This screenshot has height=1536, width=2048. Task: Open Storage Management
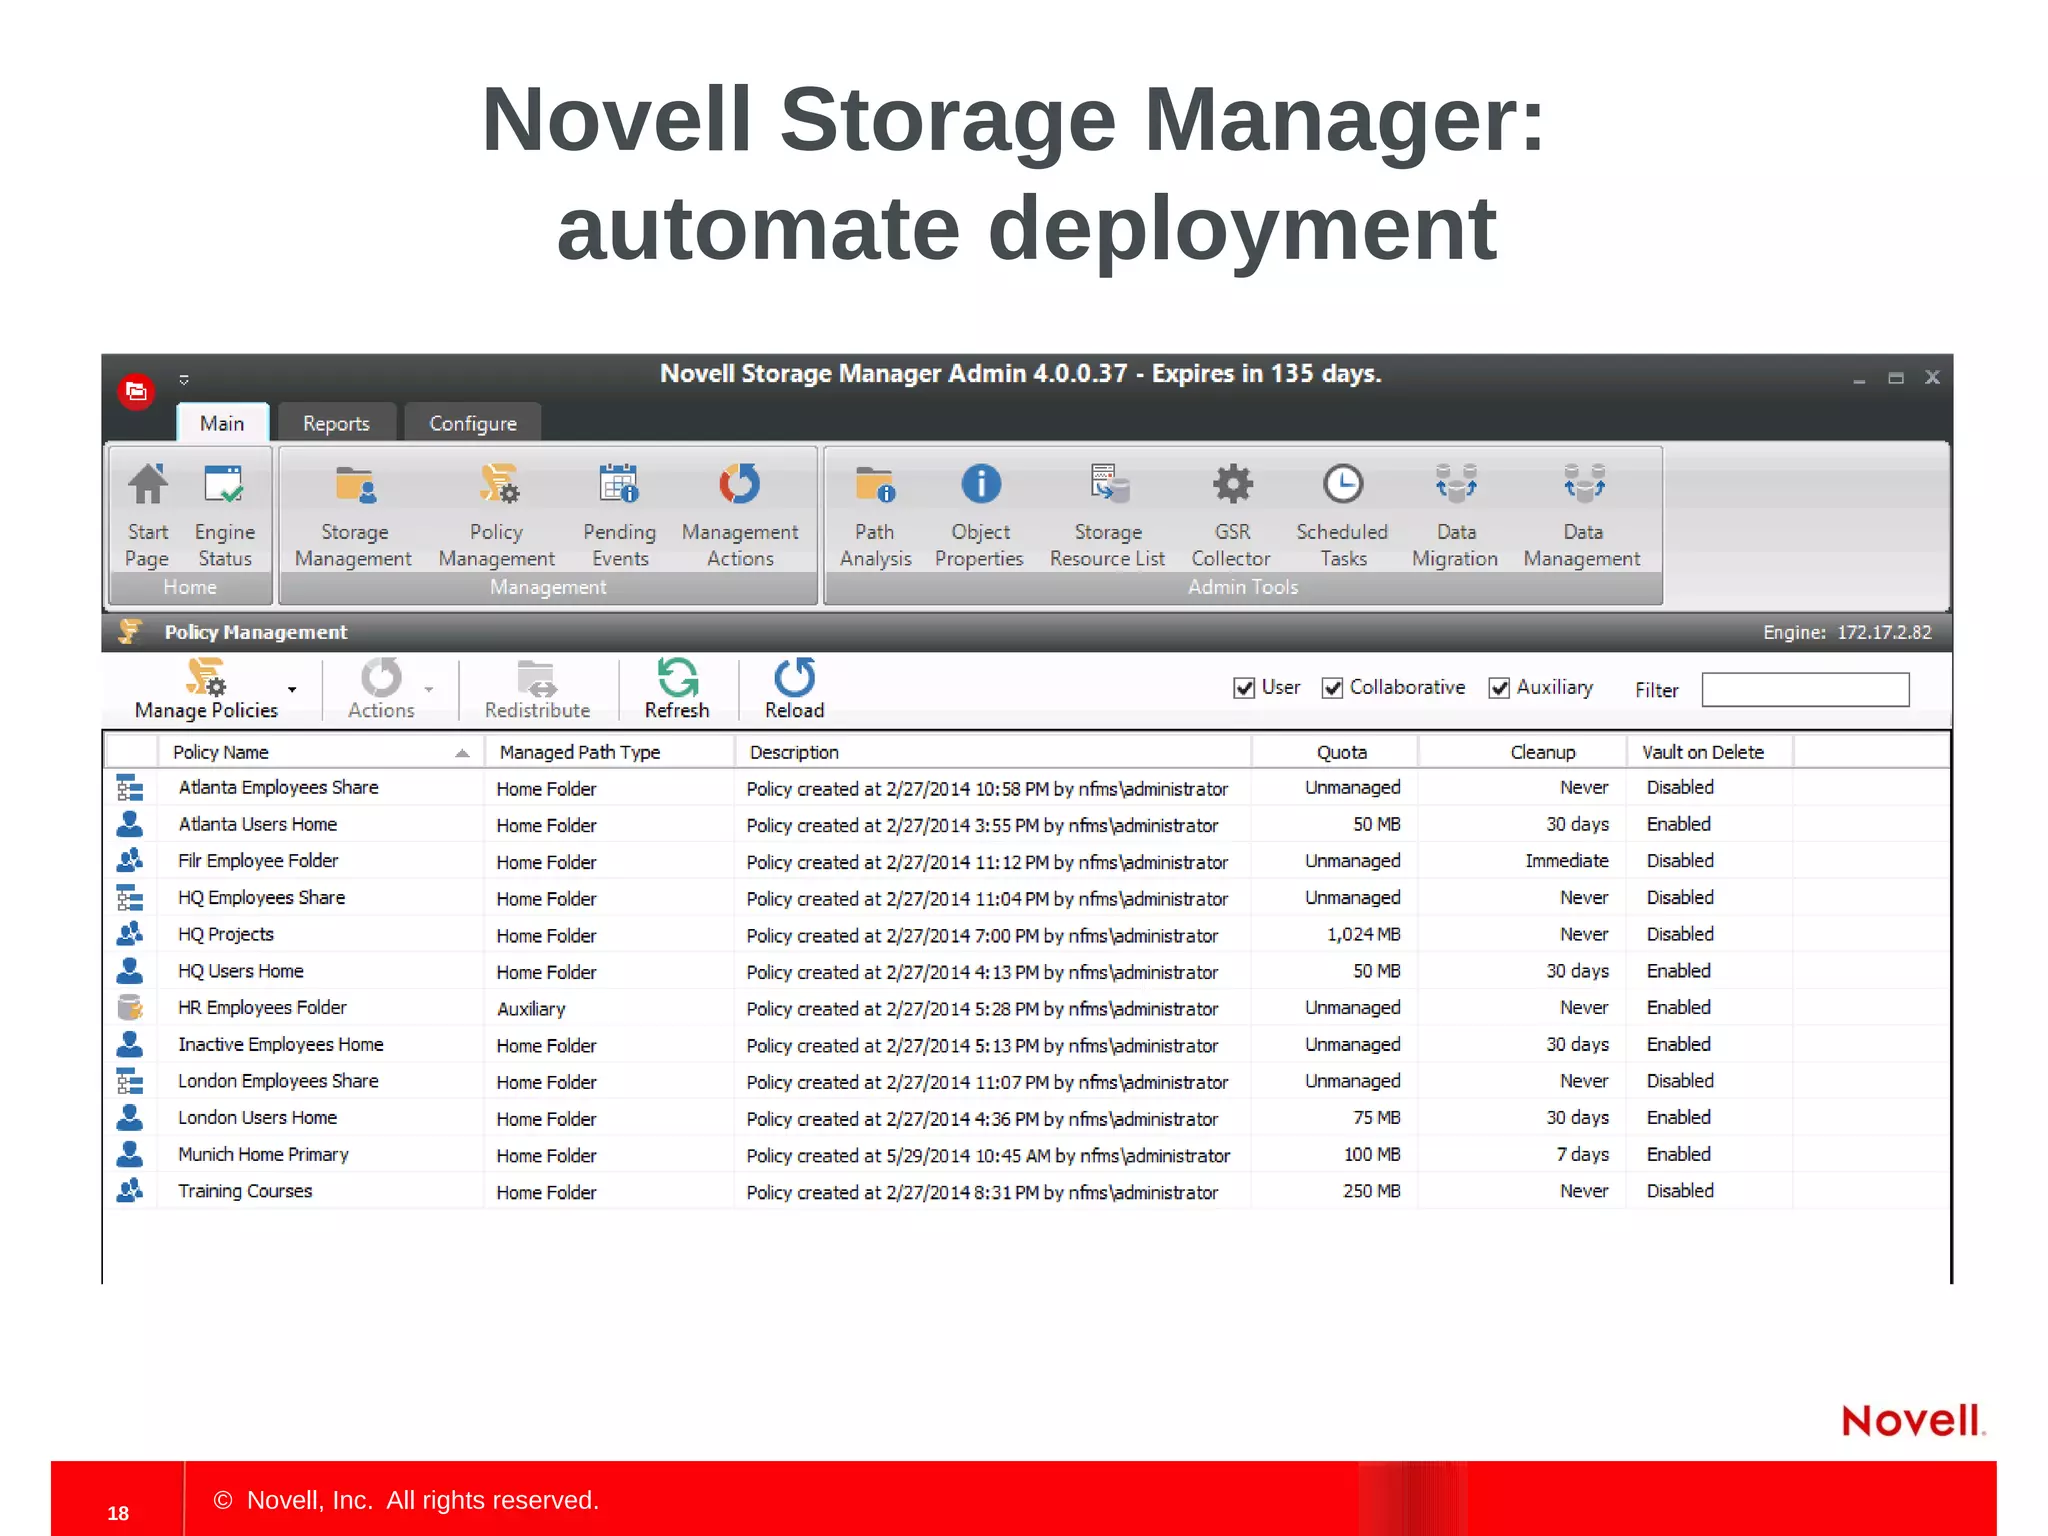353,515
